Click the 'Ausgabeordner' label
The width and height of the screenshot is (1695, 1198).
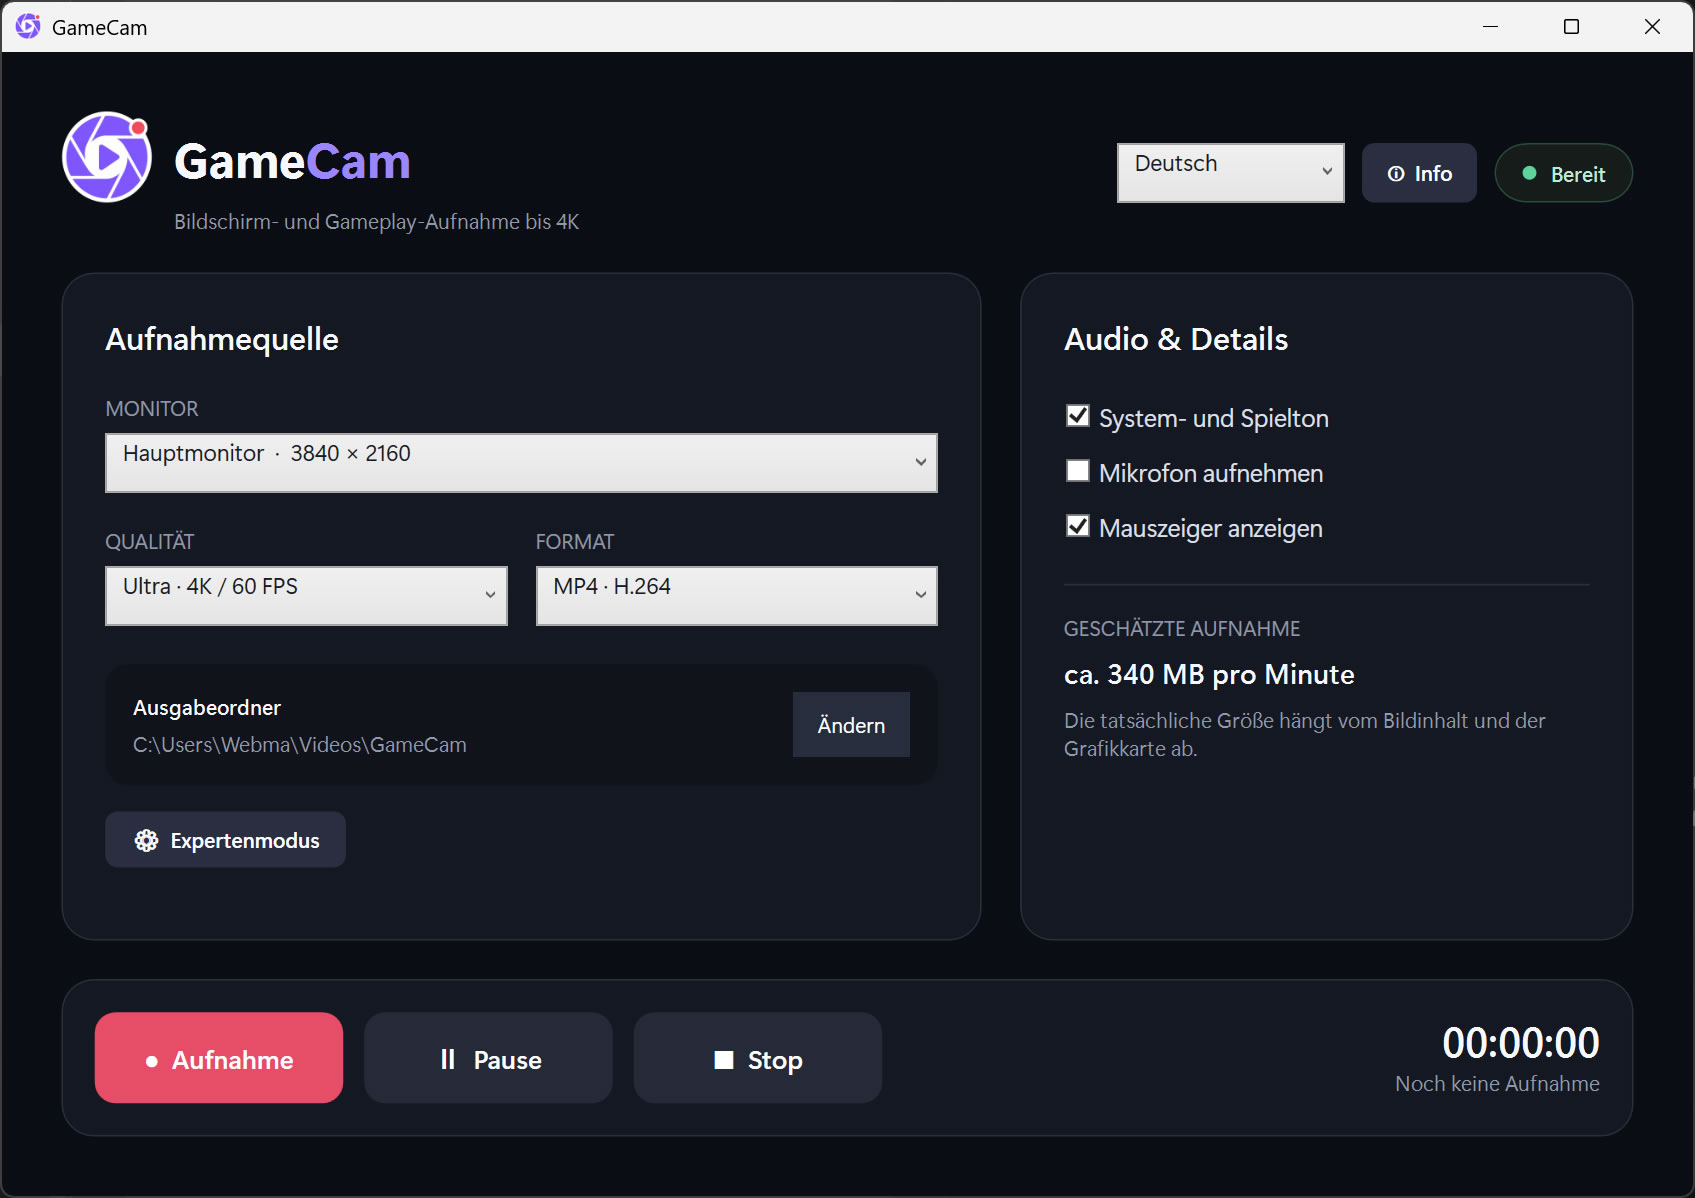207,708
